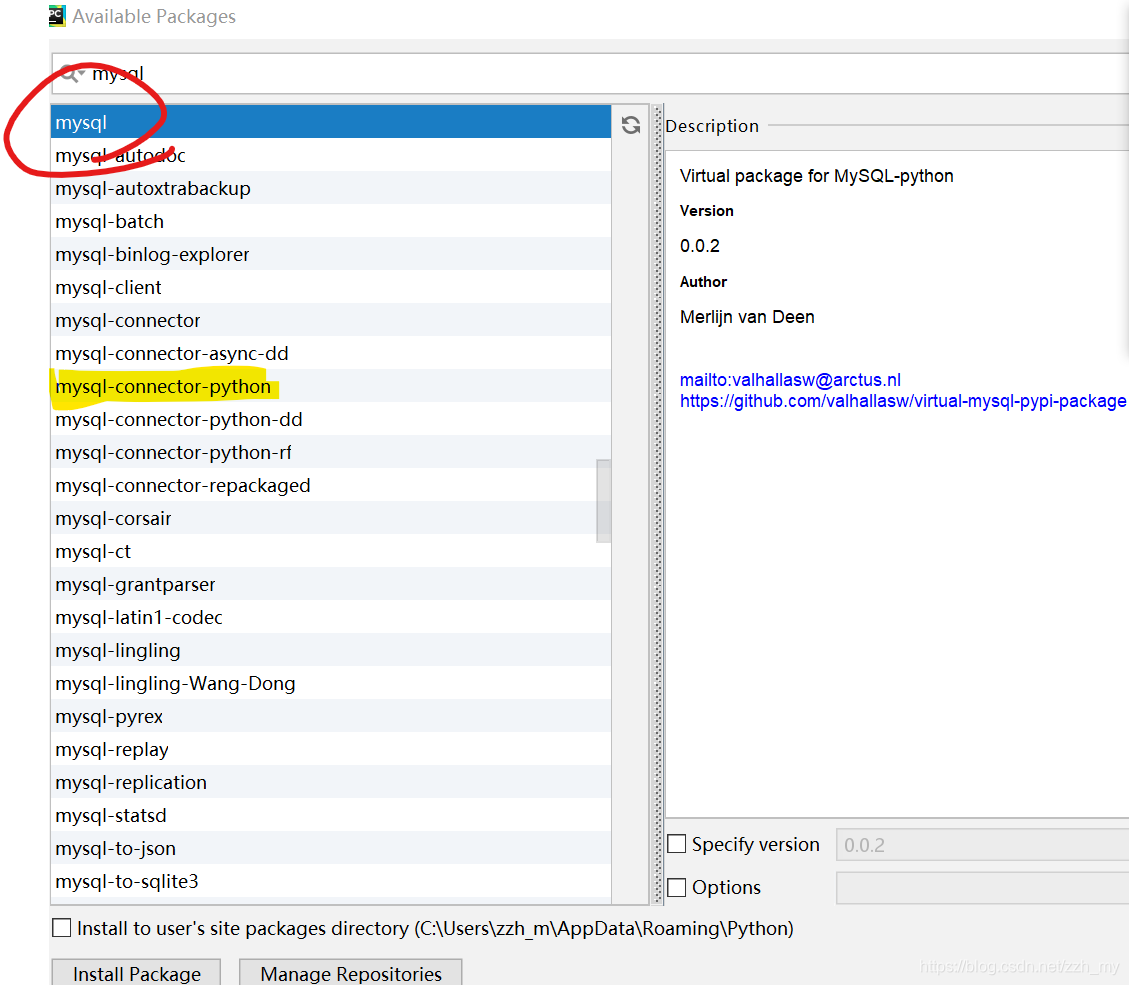The image size is (1129, 985).
Task: Select mysql-statsd package
Action: 331,816
